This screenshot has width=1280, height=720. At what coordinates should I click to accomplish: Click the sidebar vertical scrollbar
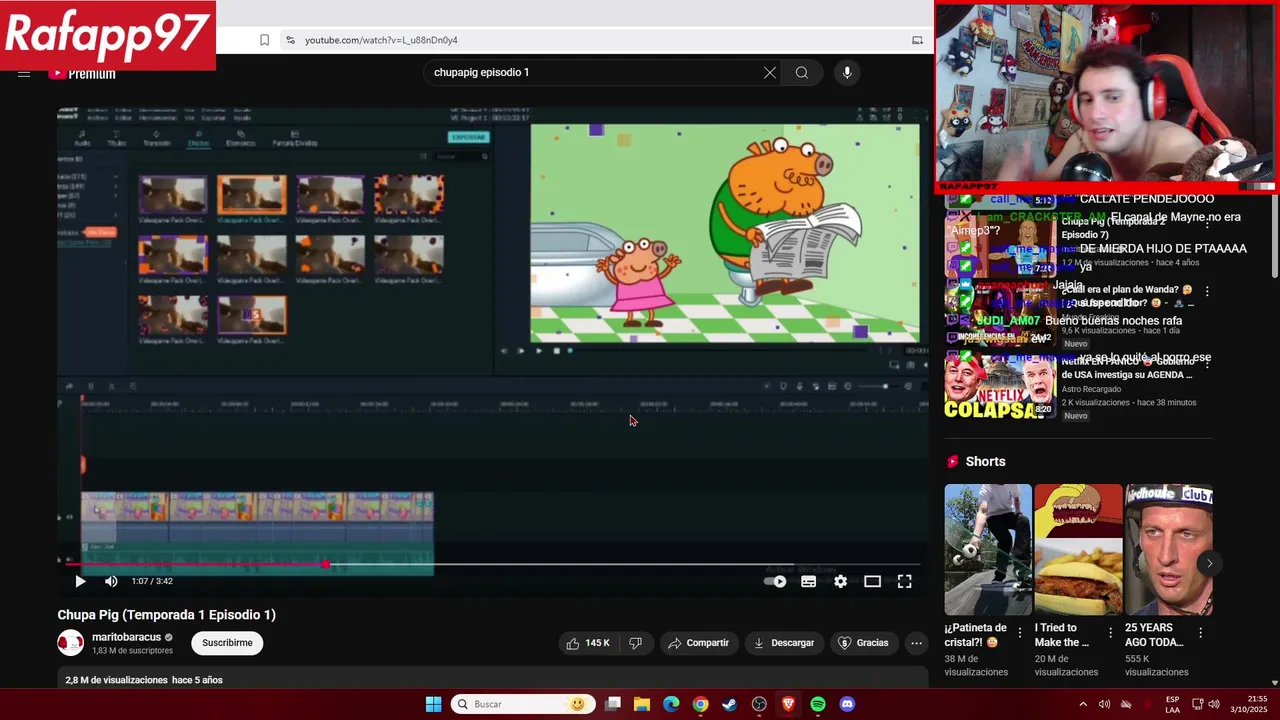1274,236
